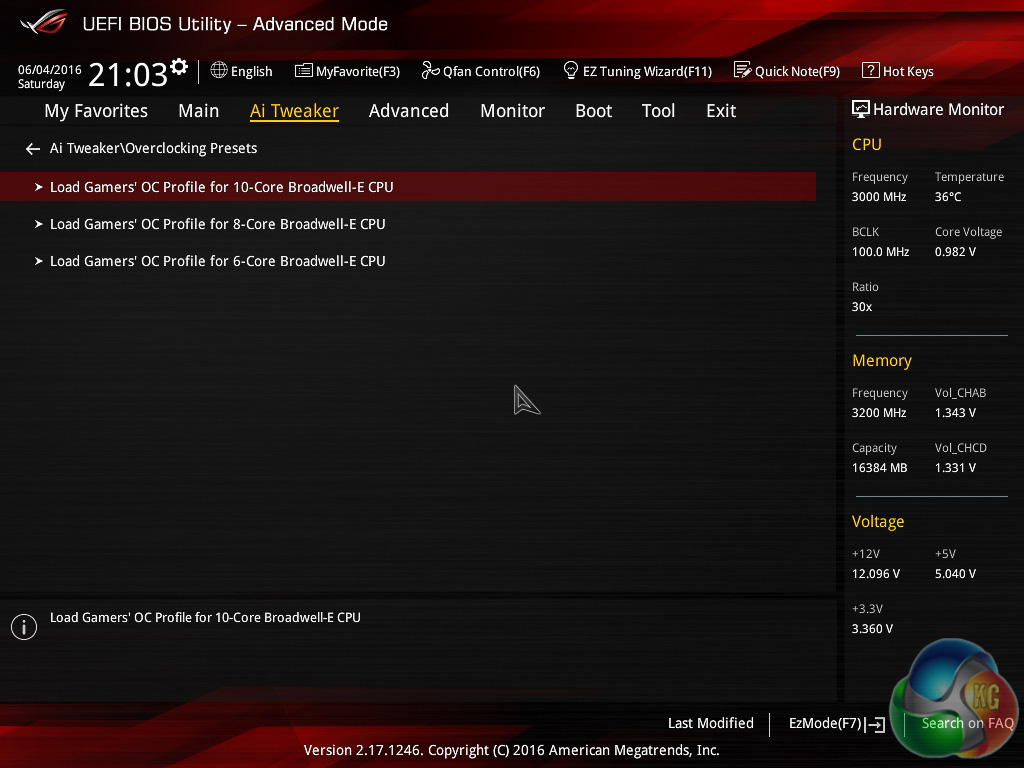Viewport: 1024px width, 768px height.
Task: Click Core Voltage value 0.982 V
Action: tap(955, 251)
